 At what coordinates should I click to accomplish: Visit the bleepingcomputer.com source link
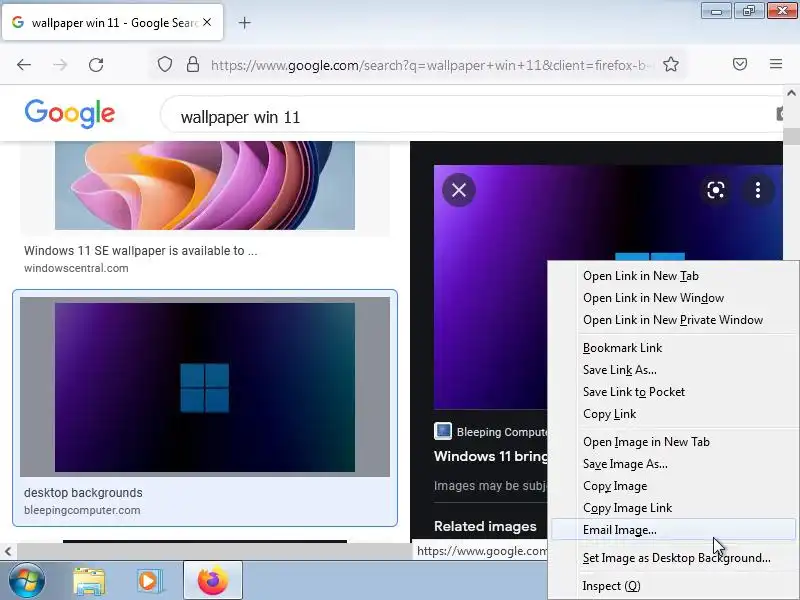click(82, 510)
